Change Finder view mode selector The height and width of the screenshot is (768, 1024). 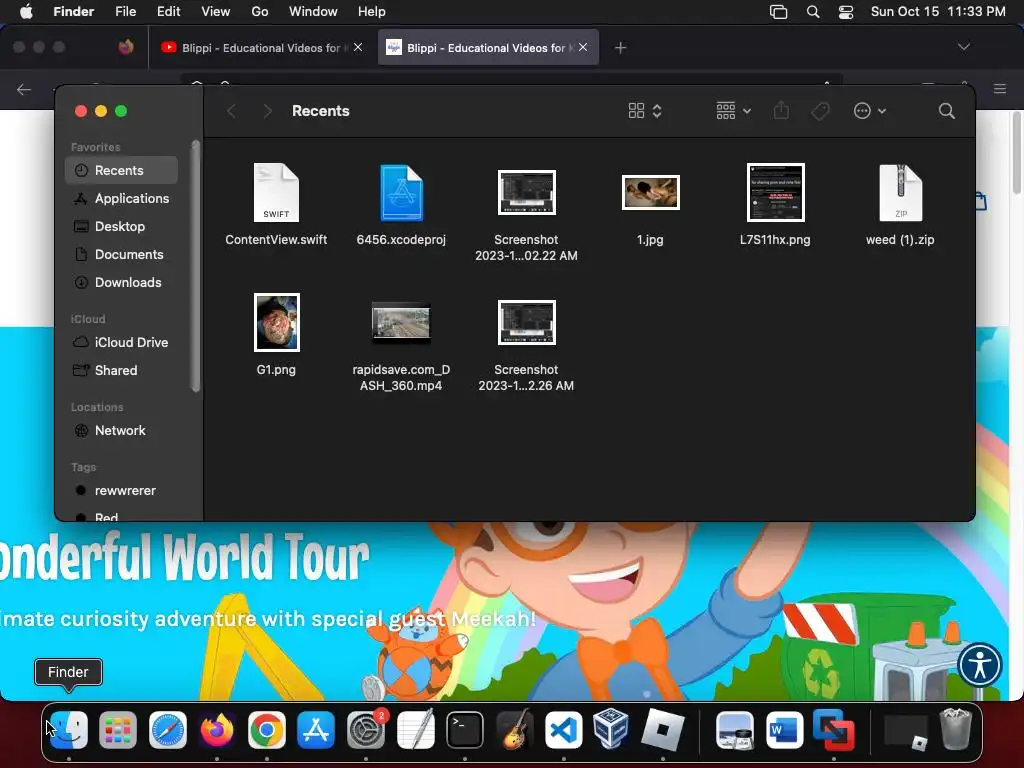645,111
